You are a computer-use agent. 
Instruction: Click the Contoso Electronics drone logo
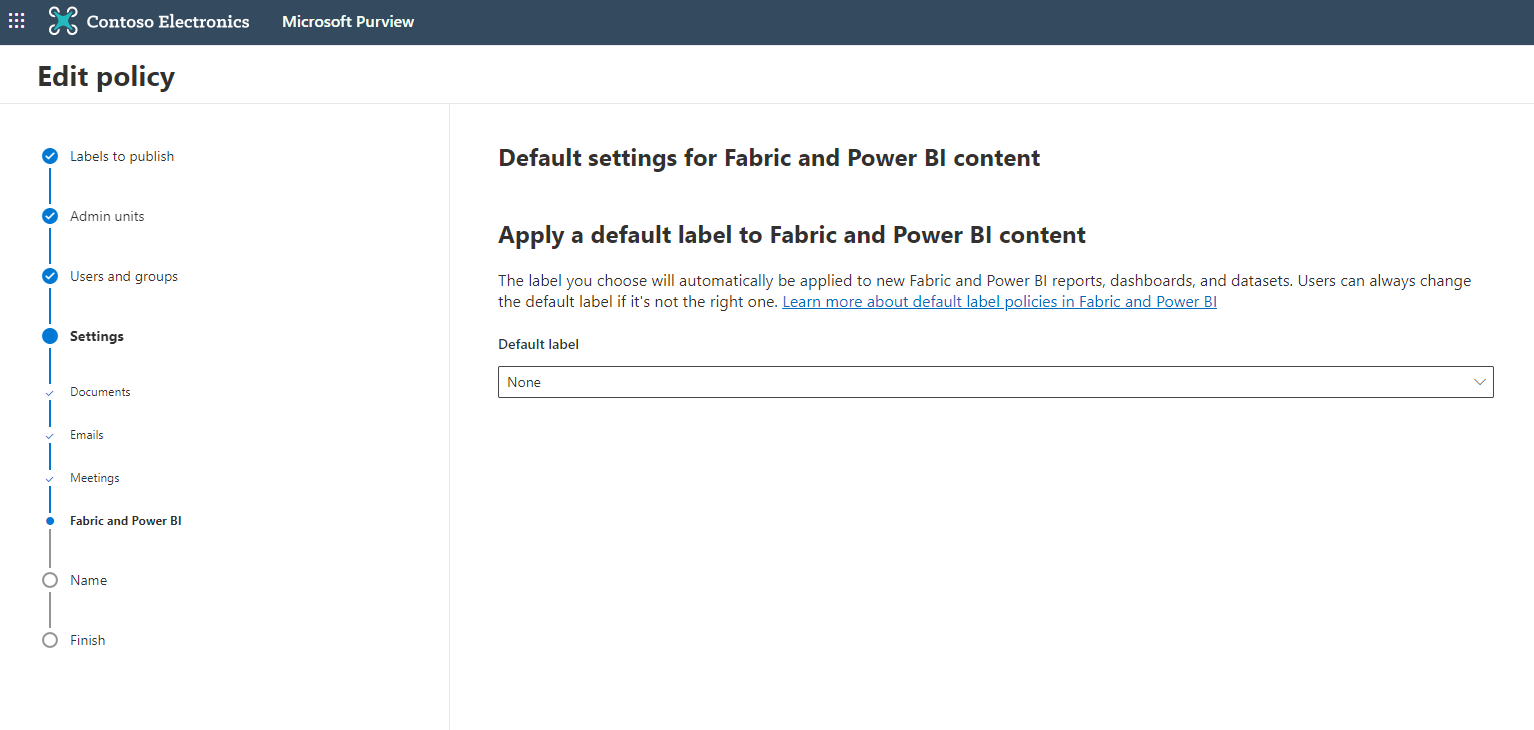[x=63, y=21]
